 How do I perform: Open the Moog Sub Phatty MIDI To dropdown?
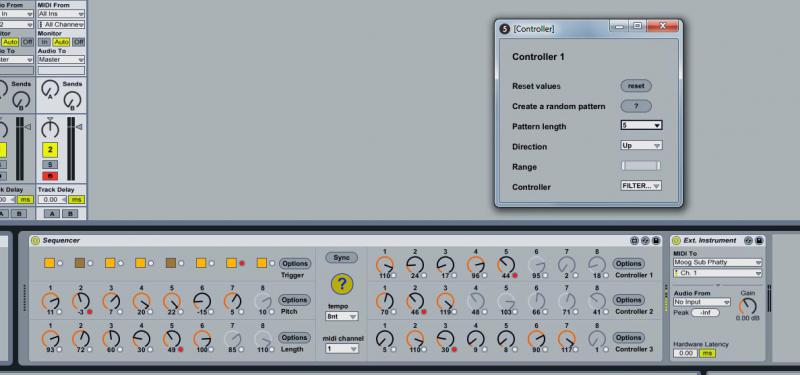coord(717,262)
